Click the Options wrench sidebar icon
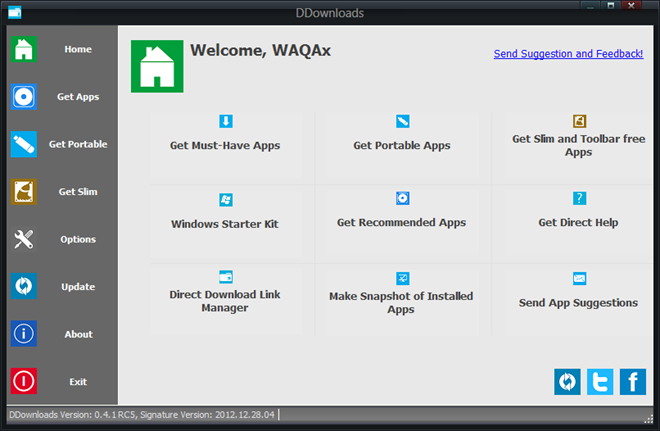The image size is (660, 431). (24, 239)
